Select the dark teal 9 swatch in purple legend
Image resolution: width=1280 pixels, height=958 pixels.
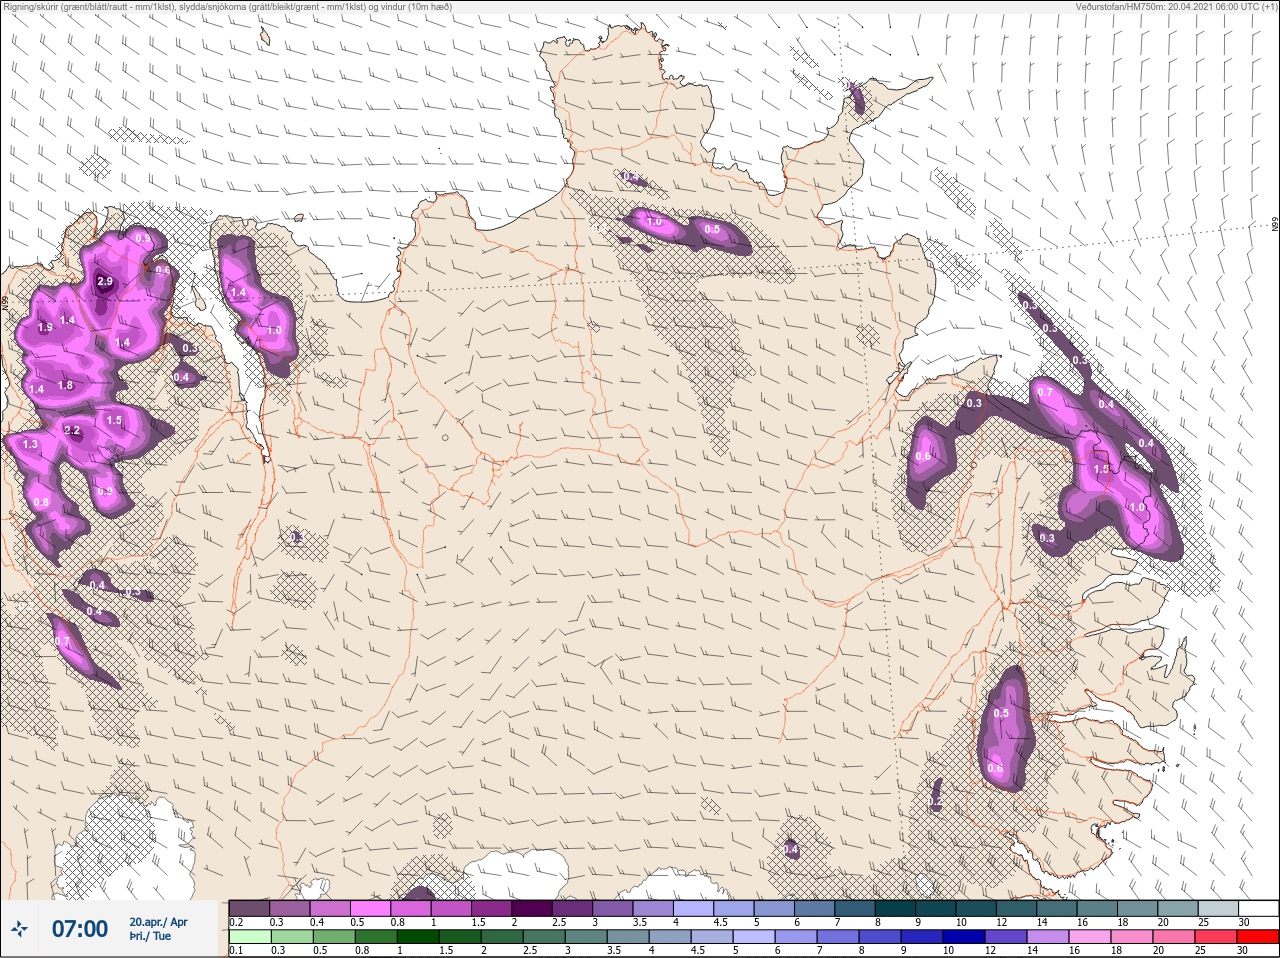(x=935, y=908)
